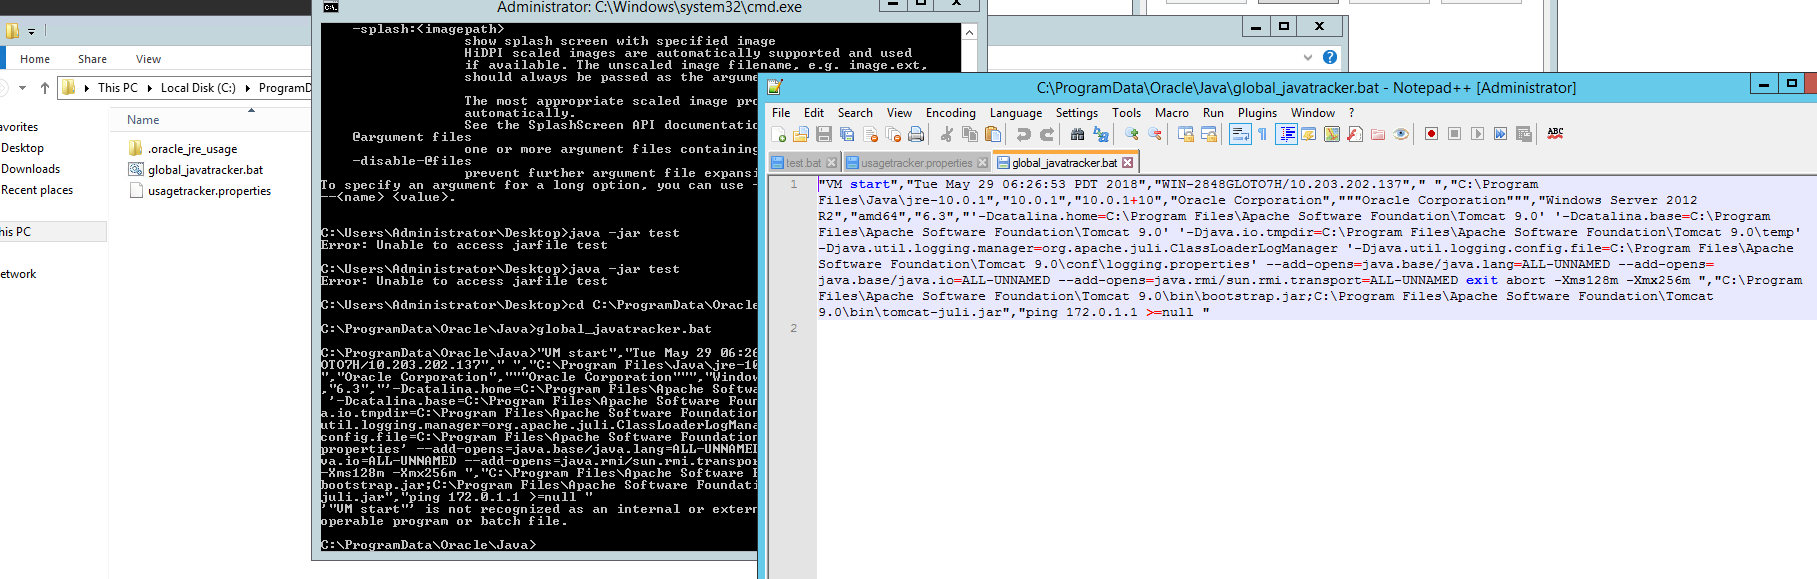This screenshot has height=579, width=1817.
Task: Open the Encoding menu
Action: (x=950, y=113)
